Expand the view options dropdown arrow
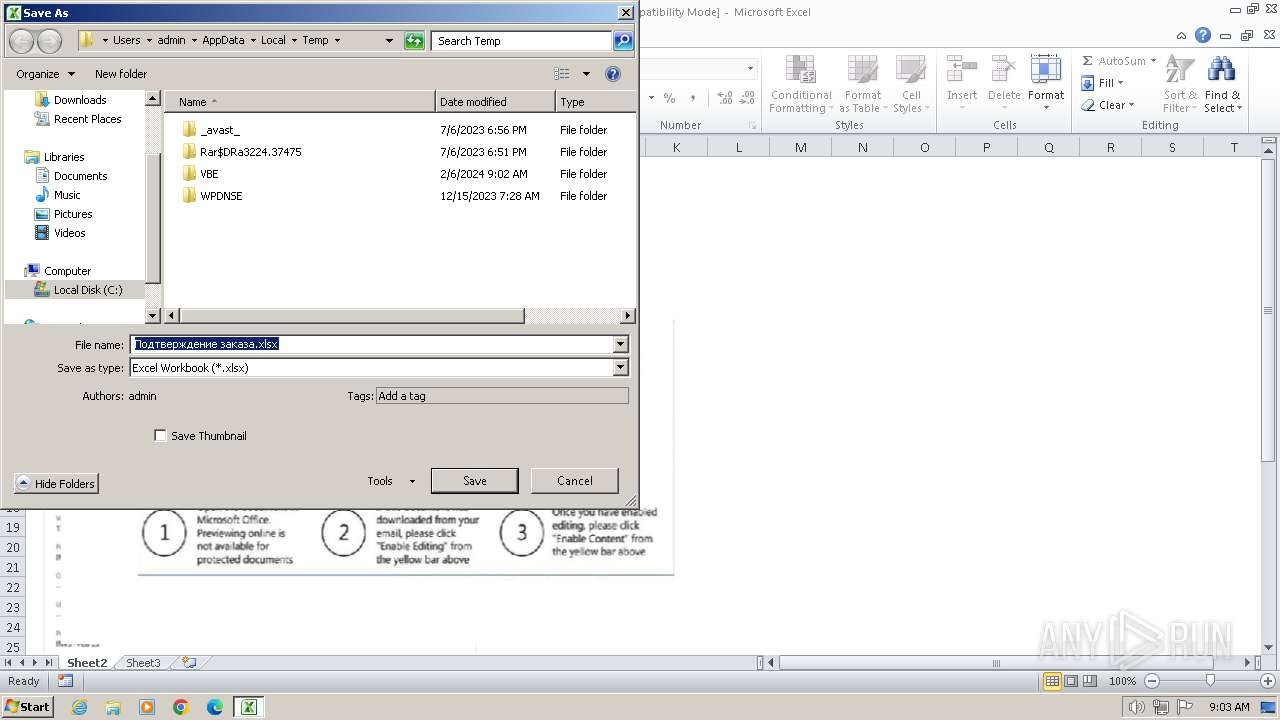Screen dimensions: 1280x720 point(586,74)
